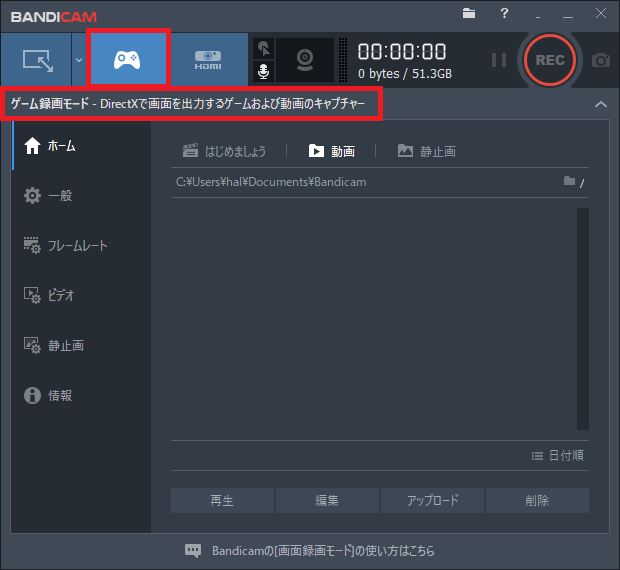
Task: Click the 編集 button
Action: [x=327, y=500]
